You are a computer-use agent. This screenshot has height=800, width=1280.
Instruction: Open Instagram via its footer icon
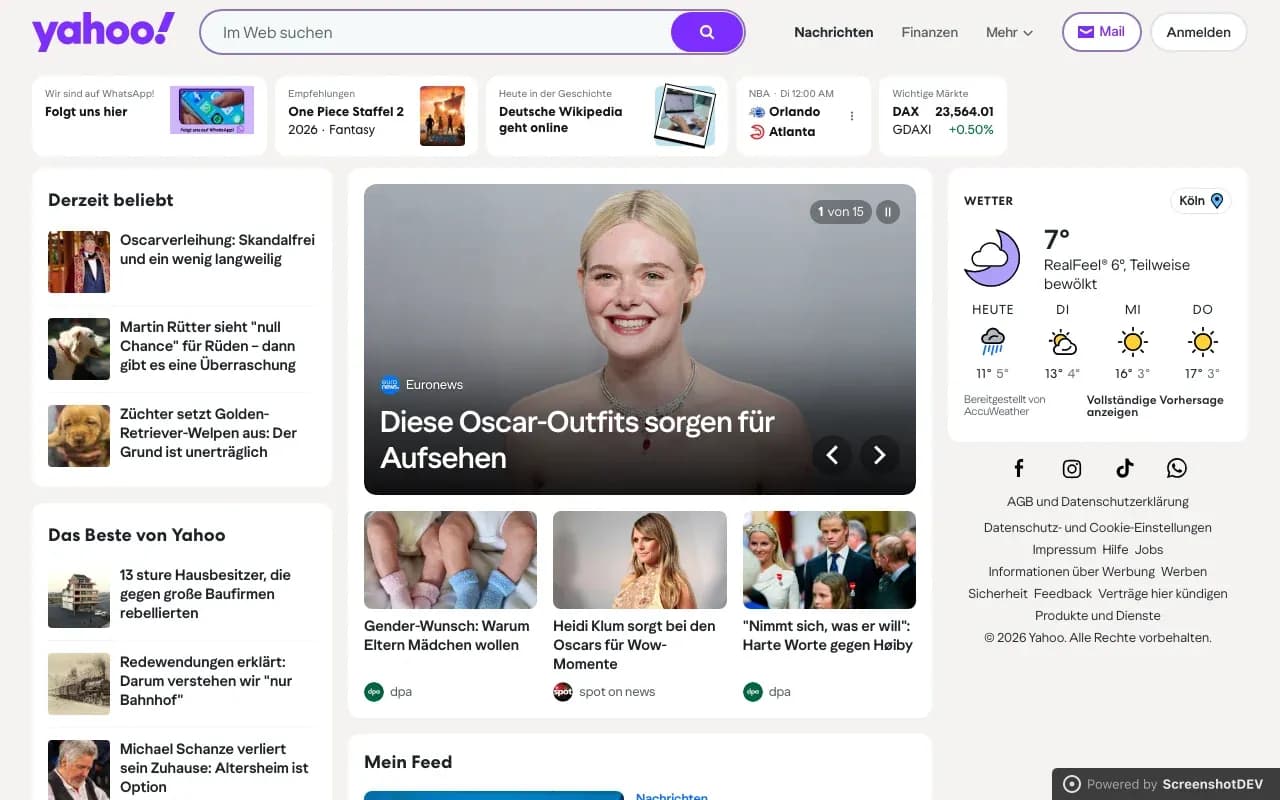point(1072,468)
